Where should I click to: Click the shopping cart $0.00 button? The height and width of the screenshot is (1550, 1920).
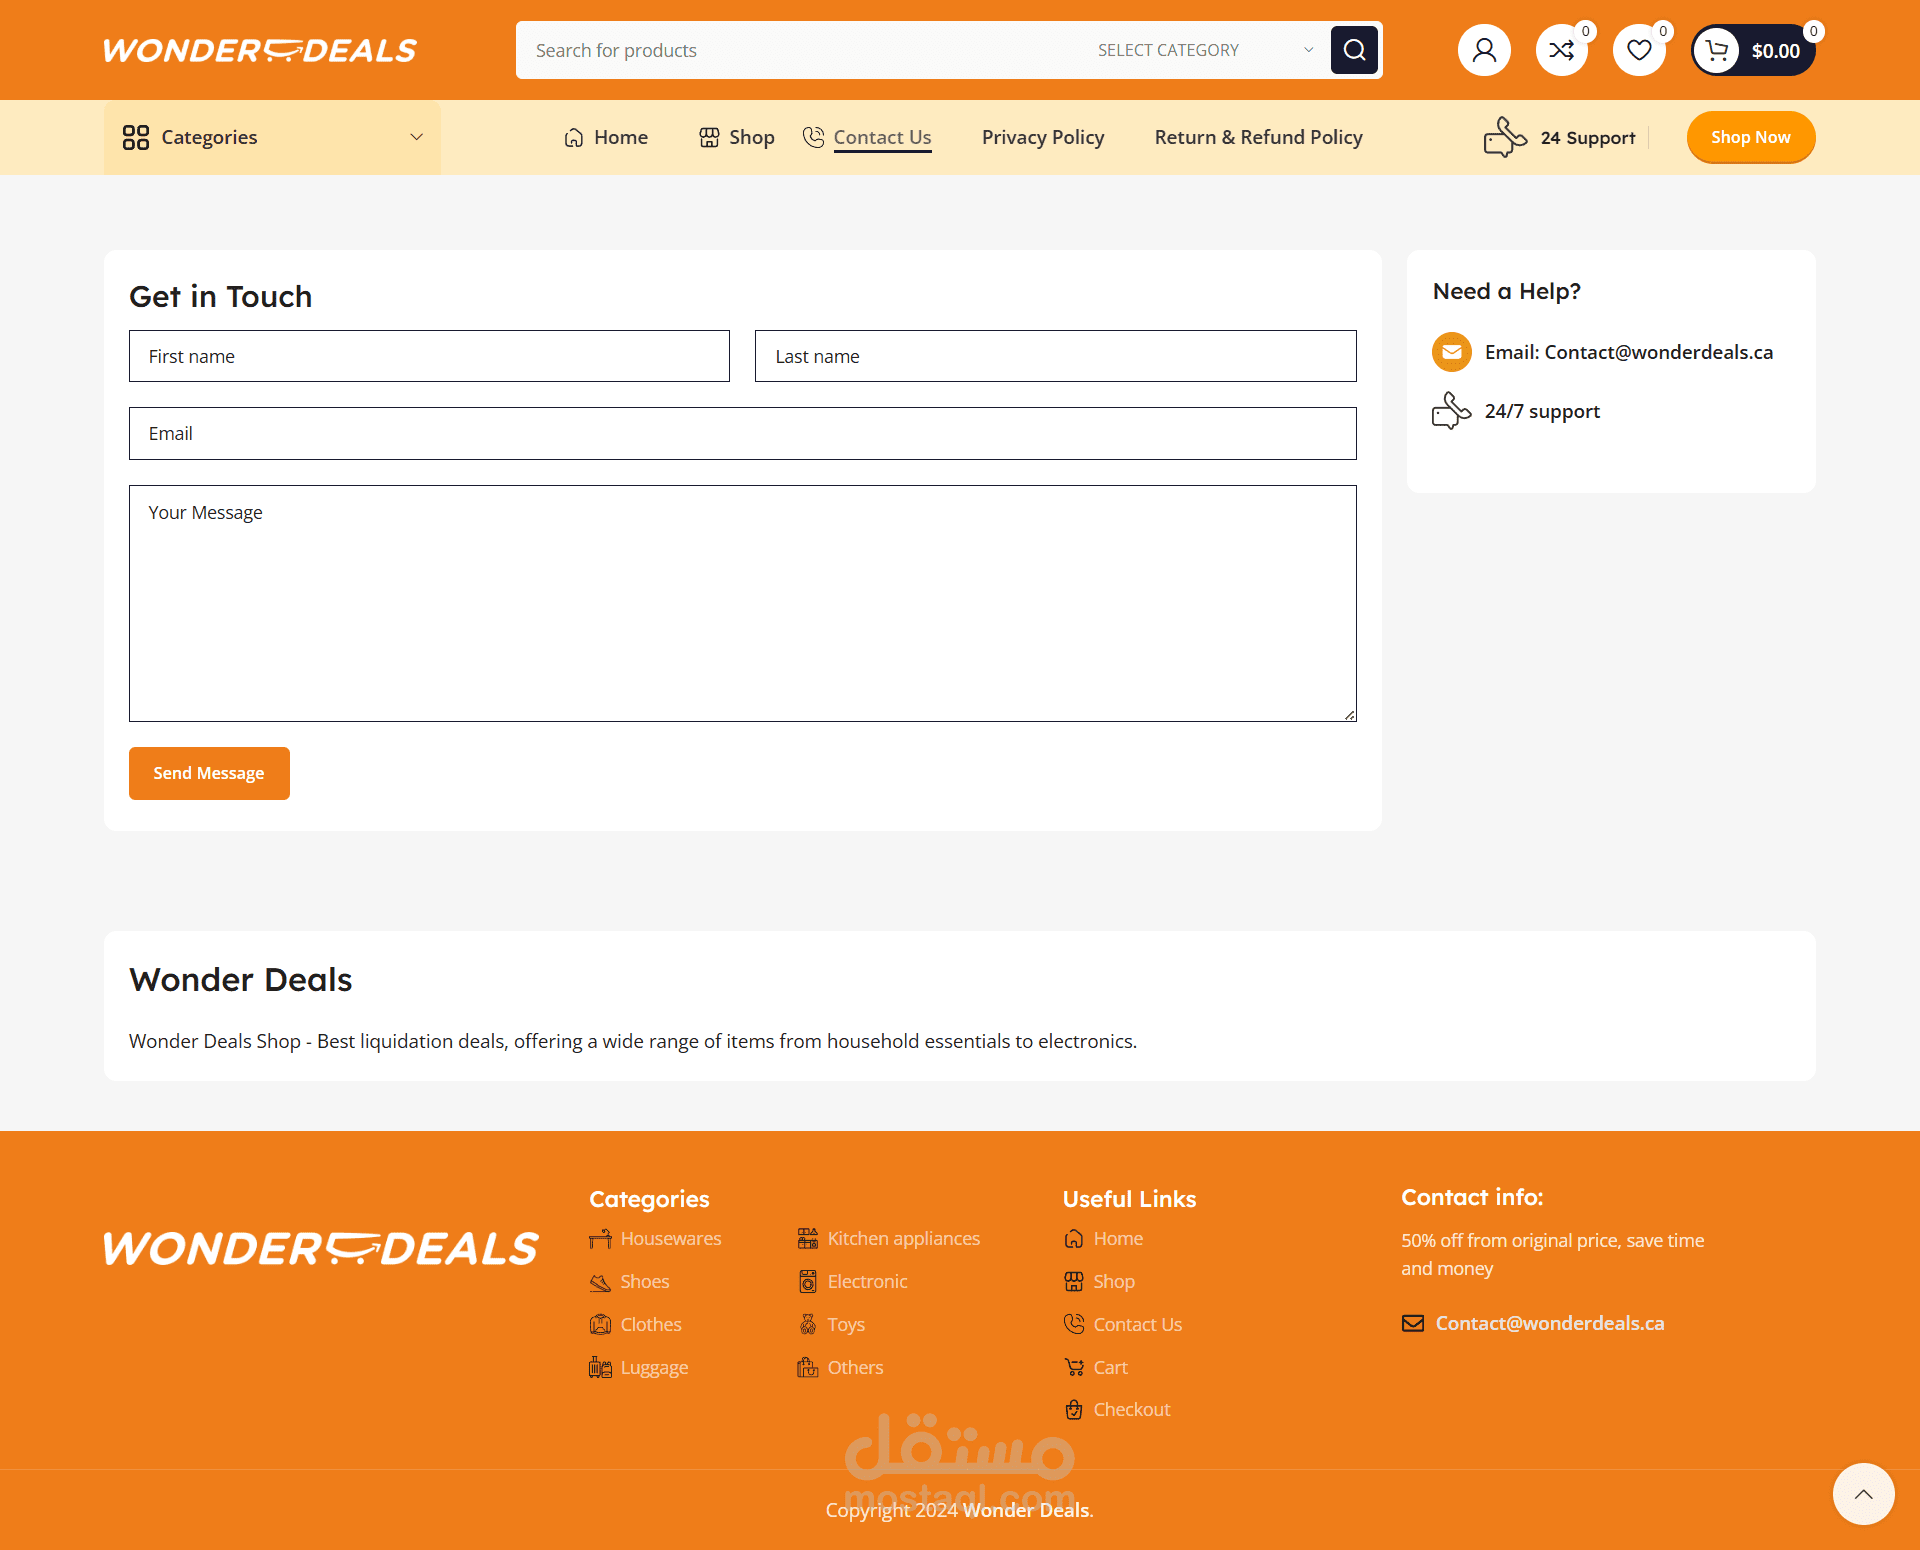pos(1754,50)
